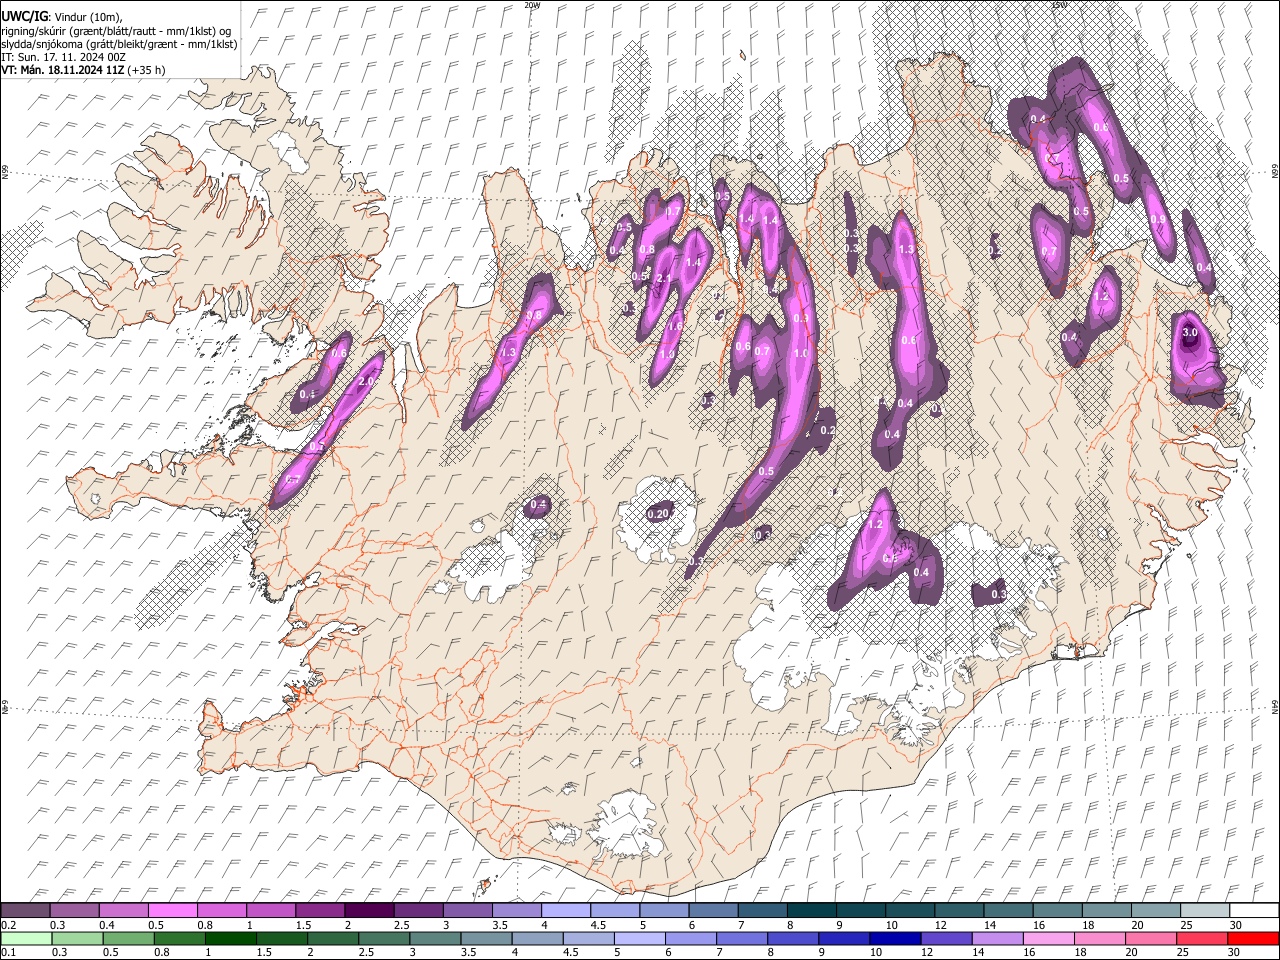This screenshot has width=1280, height=960.
Task: Pick the darkest purple 2 swatch in the top legend row
Action: point(368,911)
